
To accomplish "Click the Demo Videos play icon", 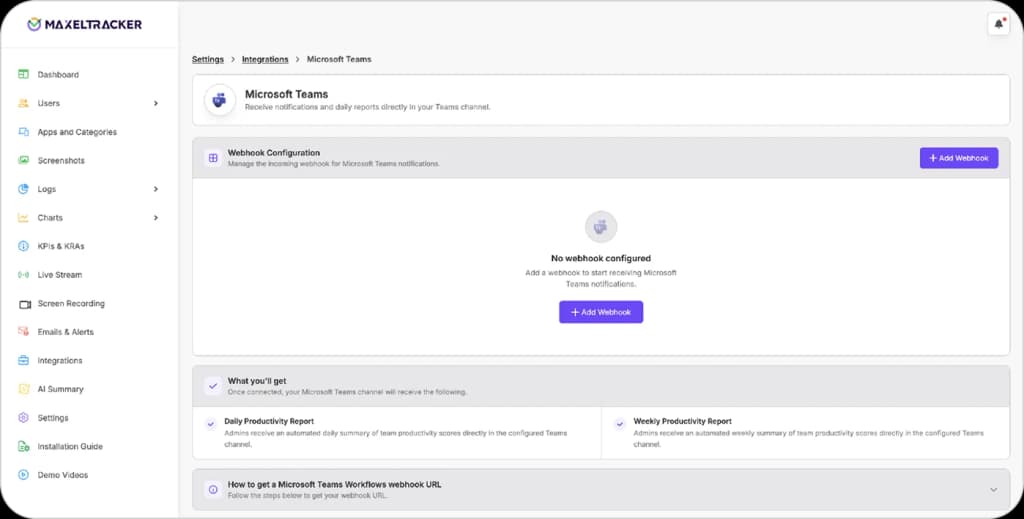I will click(x=24, y=475).
